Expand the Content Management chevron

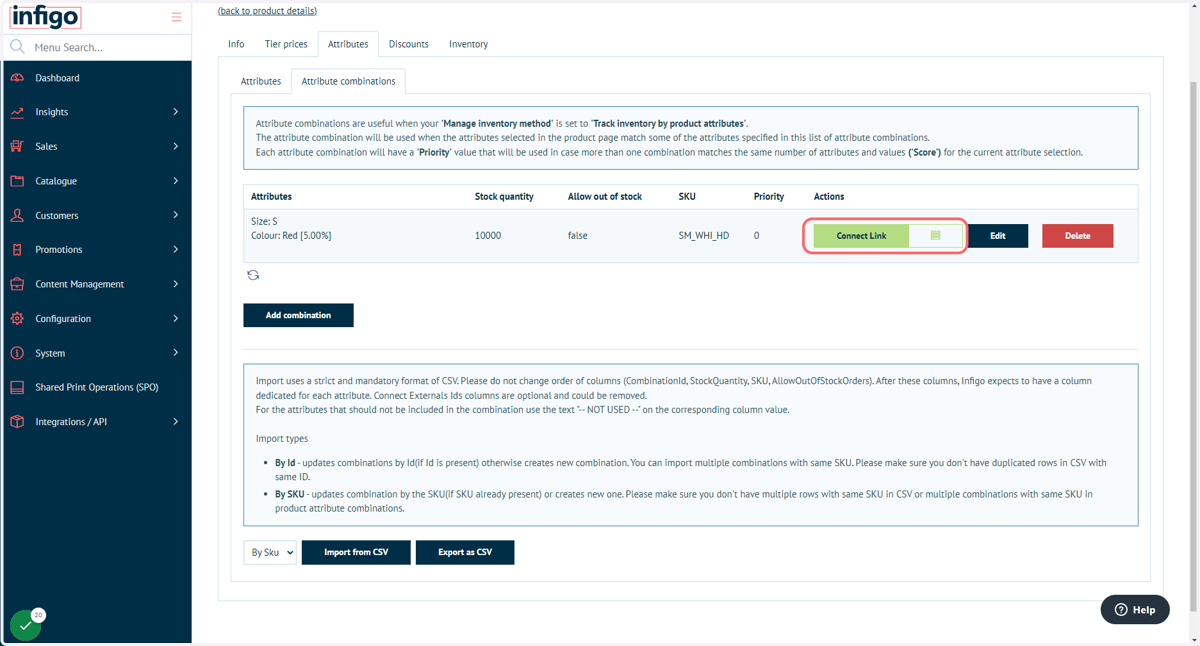[x=175, y=284]
